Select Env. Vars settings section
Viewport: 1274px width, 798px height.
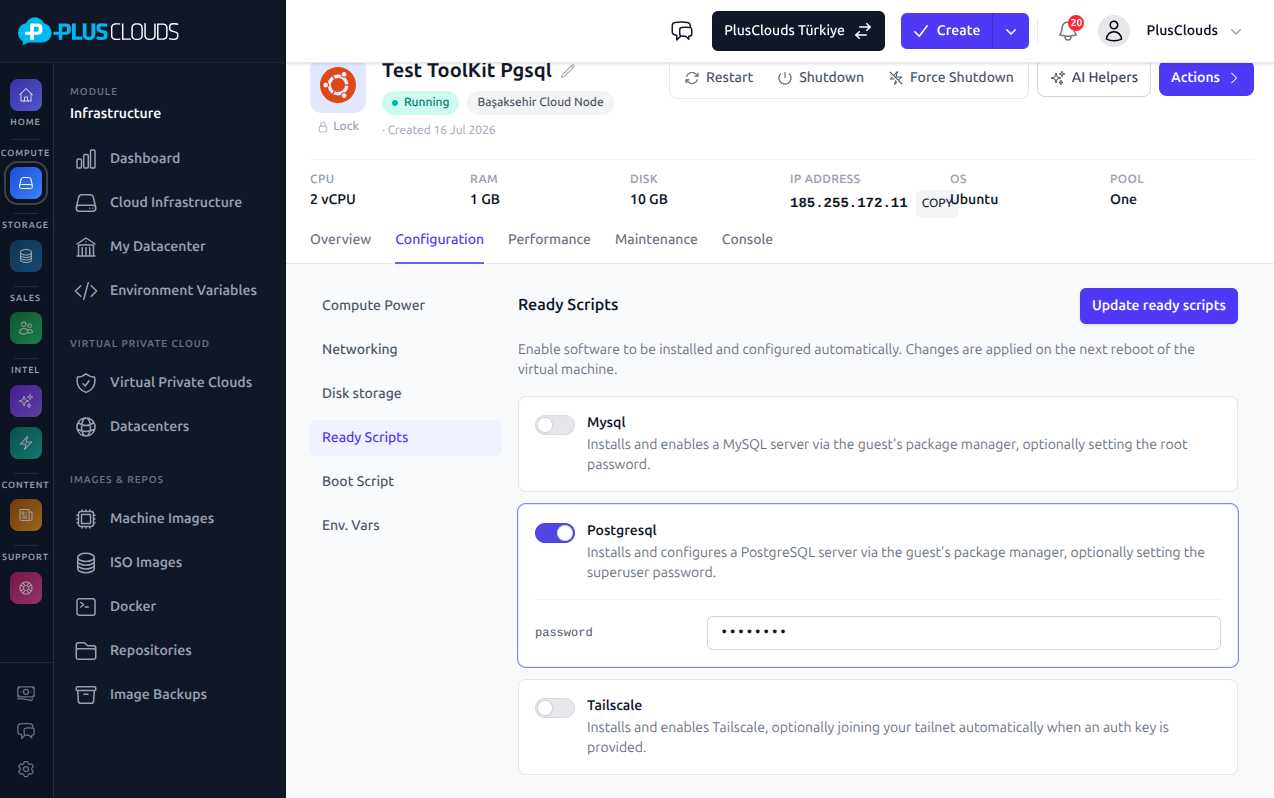click(406, 525)
